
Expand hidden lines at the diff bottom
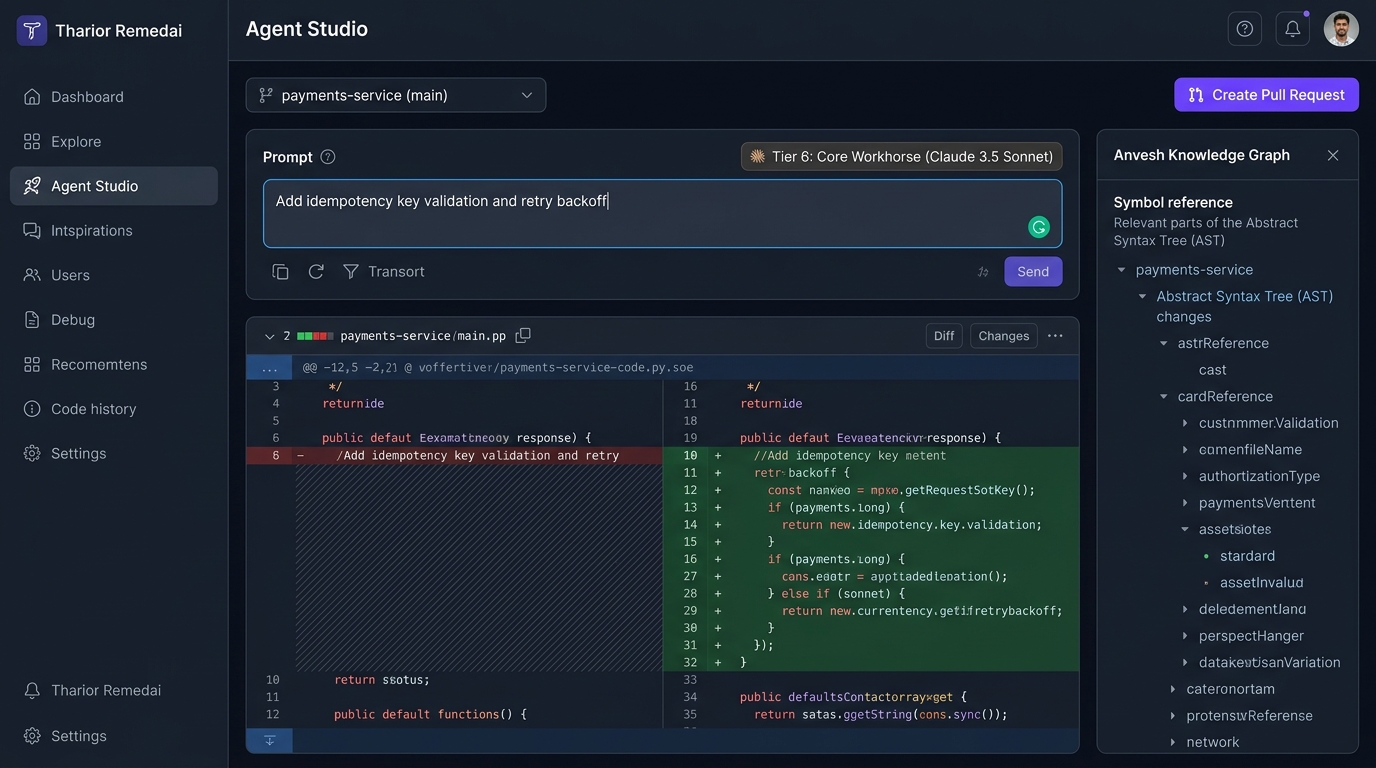click(x=270, y=740)
